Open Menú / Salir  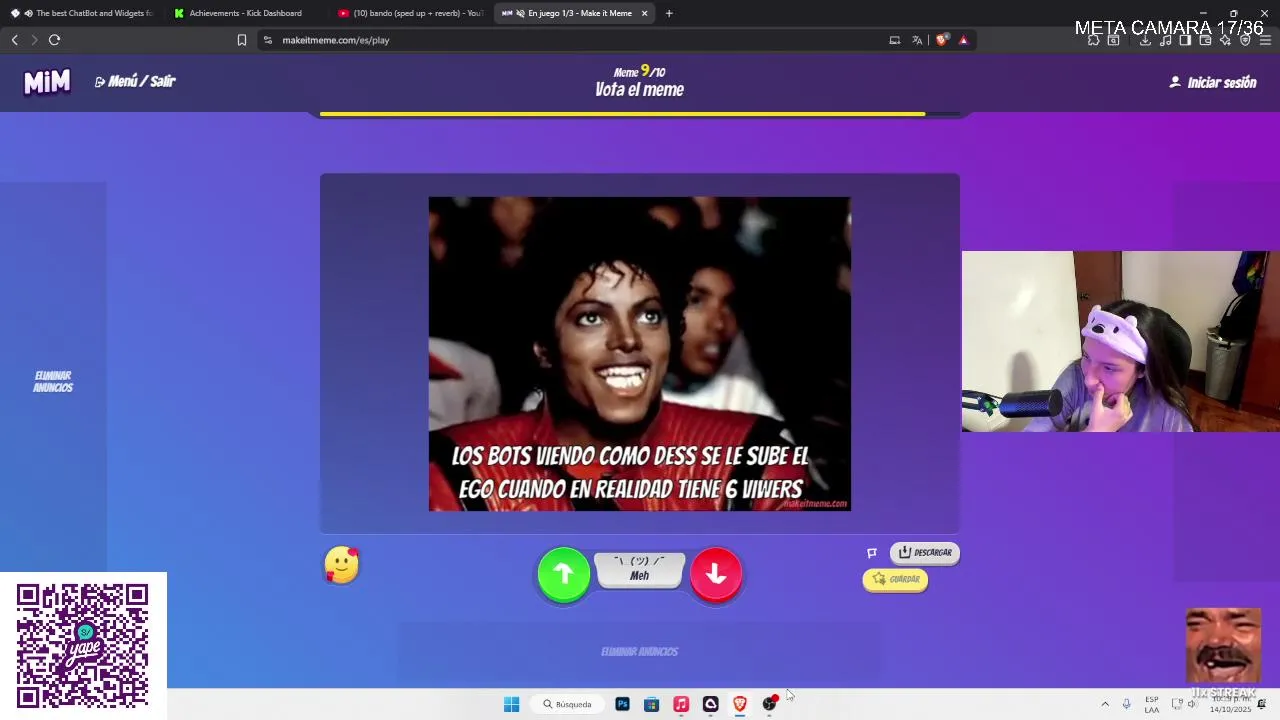135,81
